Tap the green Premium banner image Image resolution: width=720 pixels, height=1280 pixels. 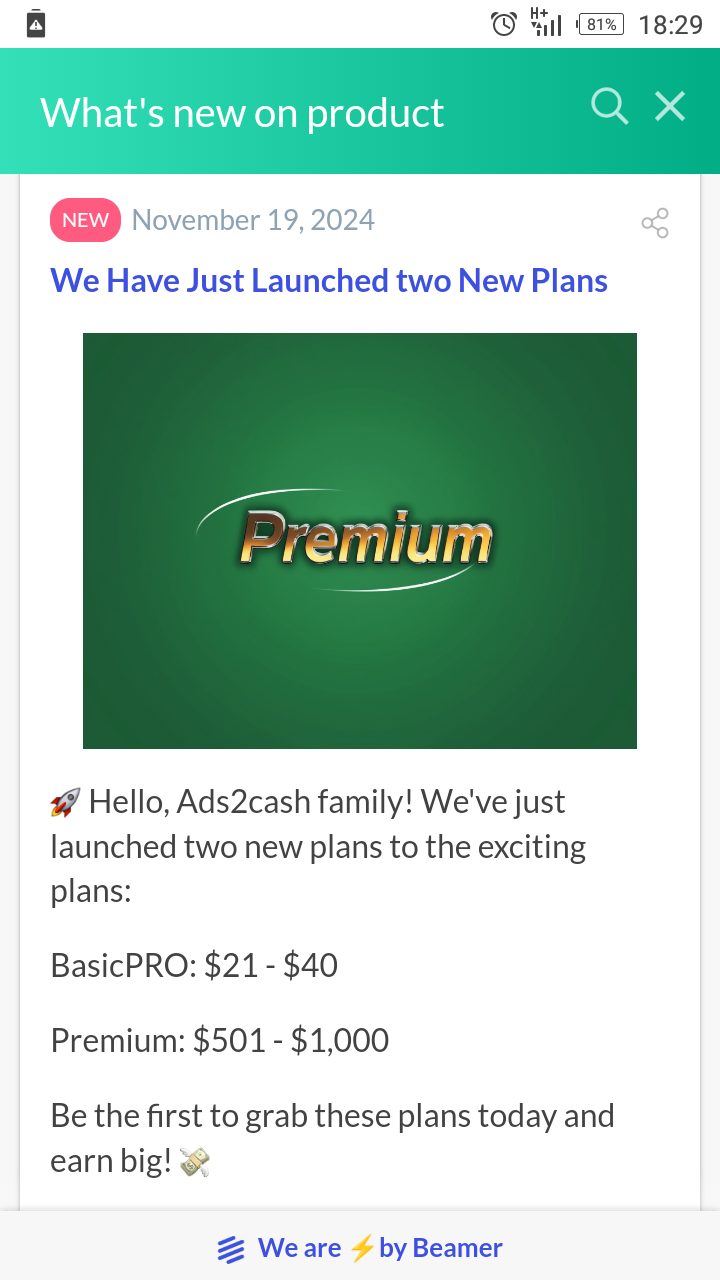tap(360, 540)
